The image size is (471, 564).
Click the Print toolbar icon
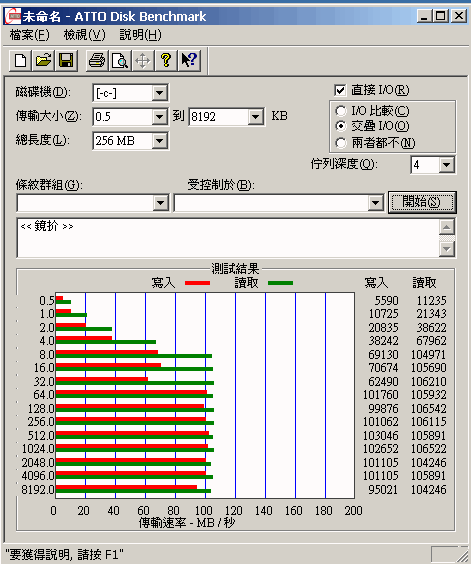coord(97,60)
